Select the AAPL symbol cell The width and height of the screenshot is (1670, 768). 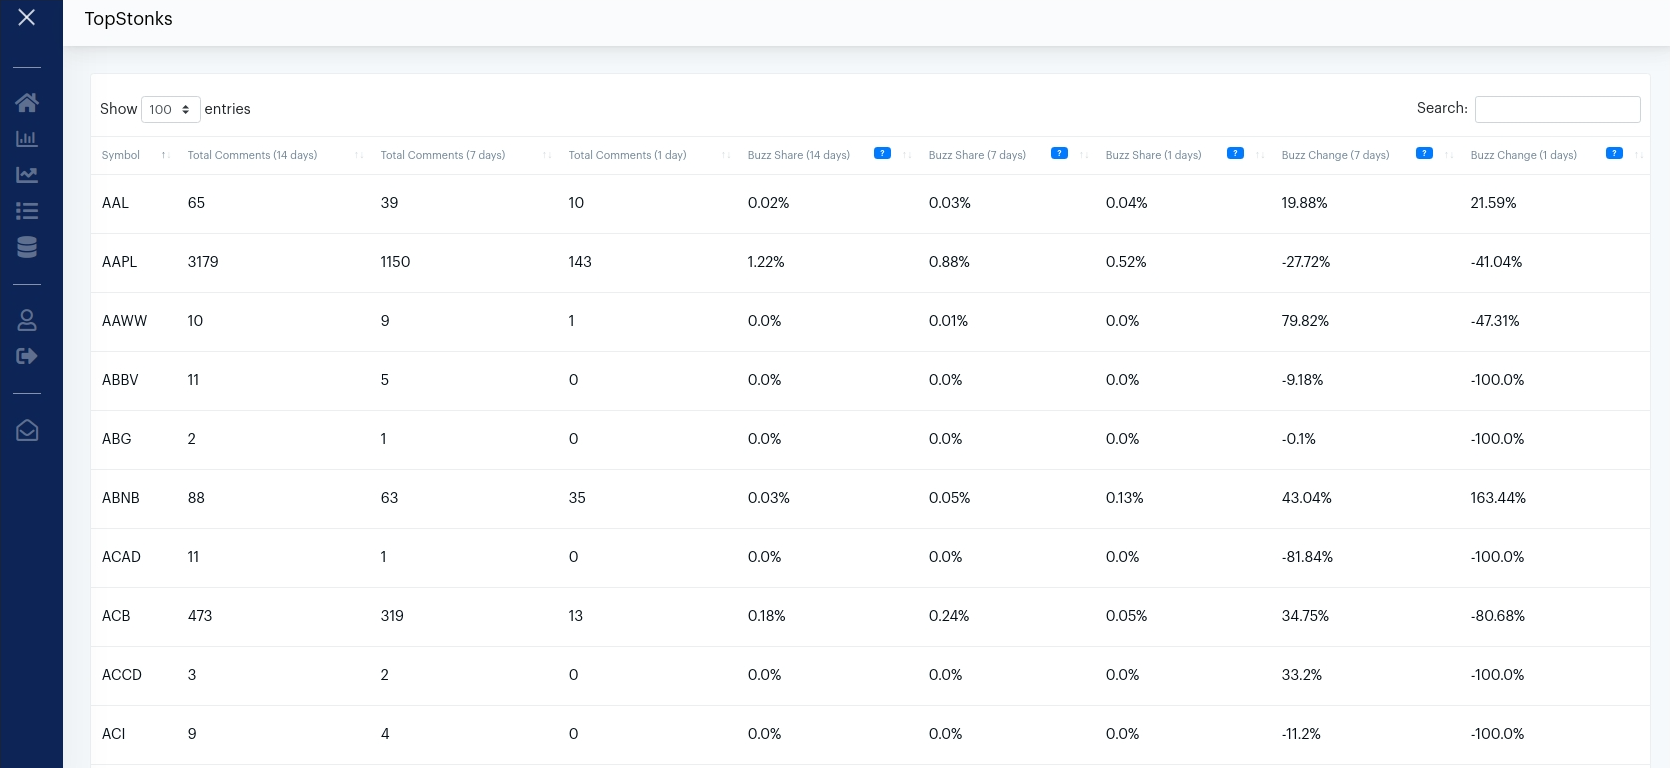point(119,262)
